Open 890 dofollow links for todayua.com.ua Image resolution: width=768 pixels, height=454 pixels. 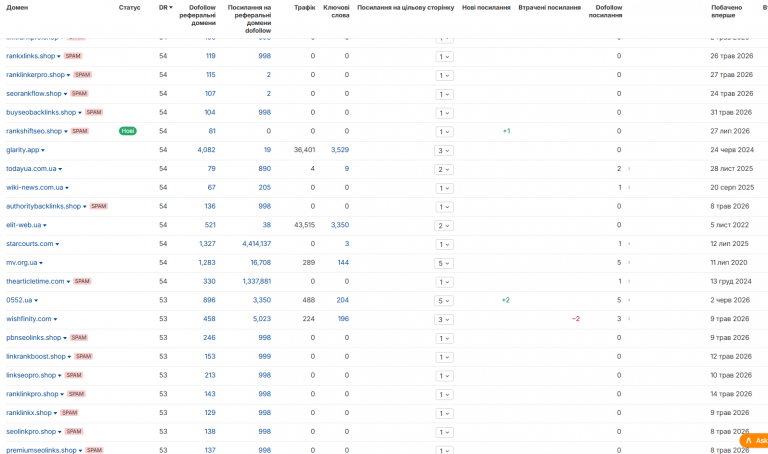click(x=264, y=168)
